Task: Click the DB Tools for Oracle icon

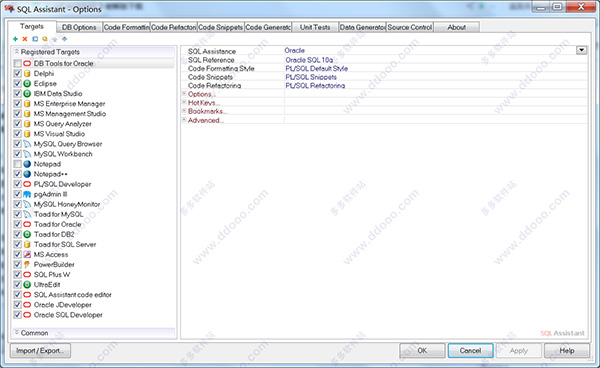Action: click(x=27, y=63)
